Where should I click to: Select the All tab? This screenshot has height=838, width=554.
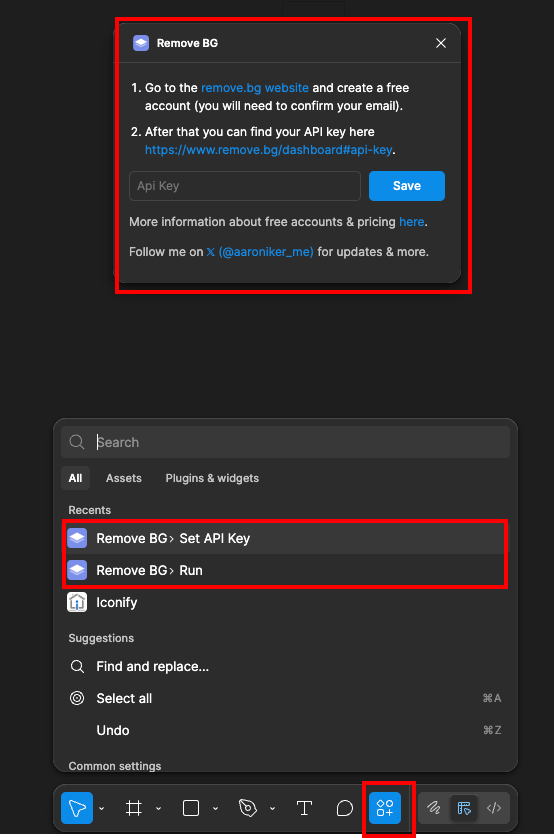[x=75, y=478]
